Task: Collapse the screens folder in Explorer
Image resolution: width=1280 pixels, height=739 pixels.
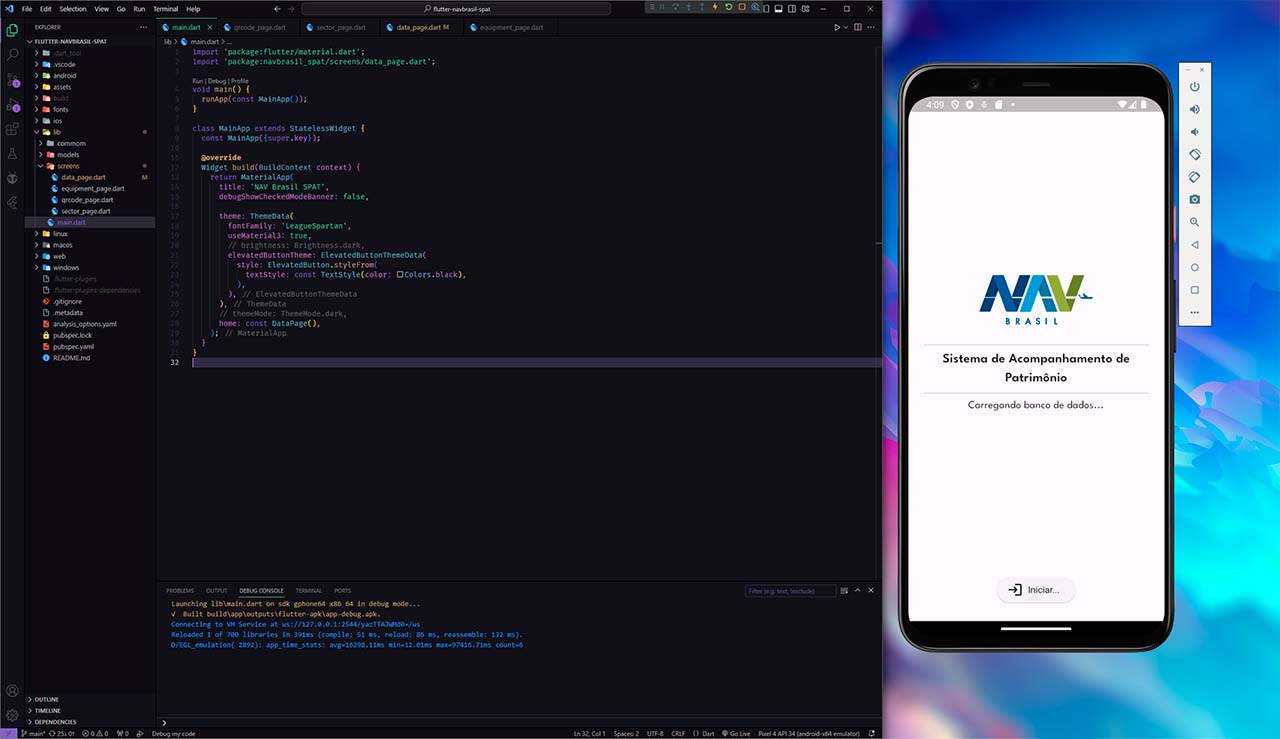Action: tap(68, 166)
